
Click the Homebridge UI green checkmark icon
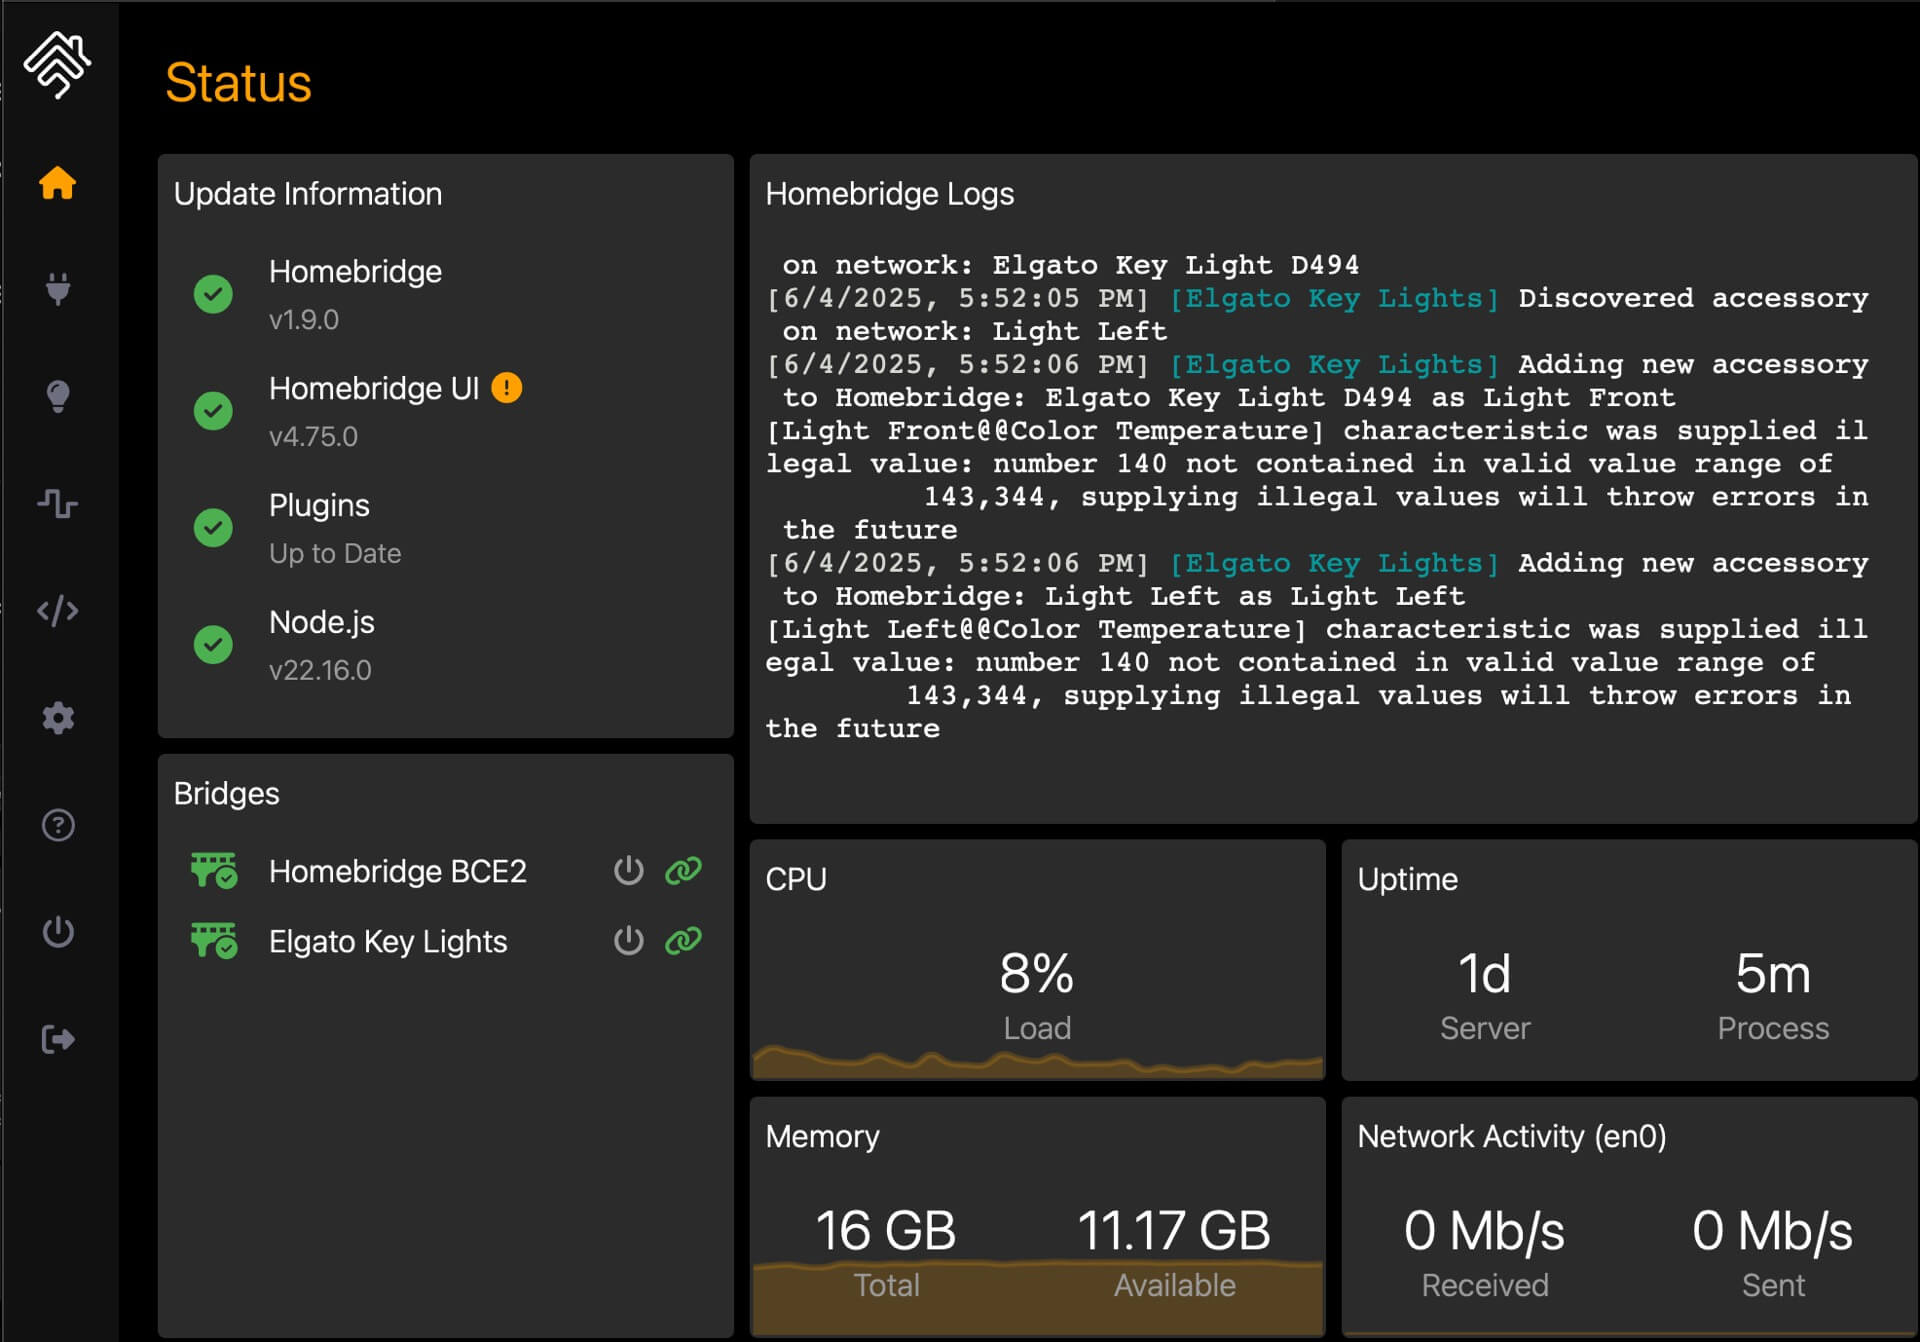(213, 411)
